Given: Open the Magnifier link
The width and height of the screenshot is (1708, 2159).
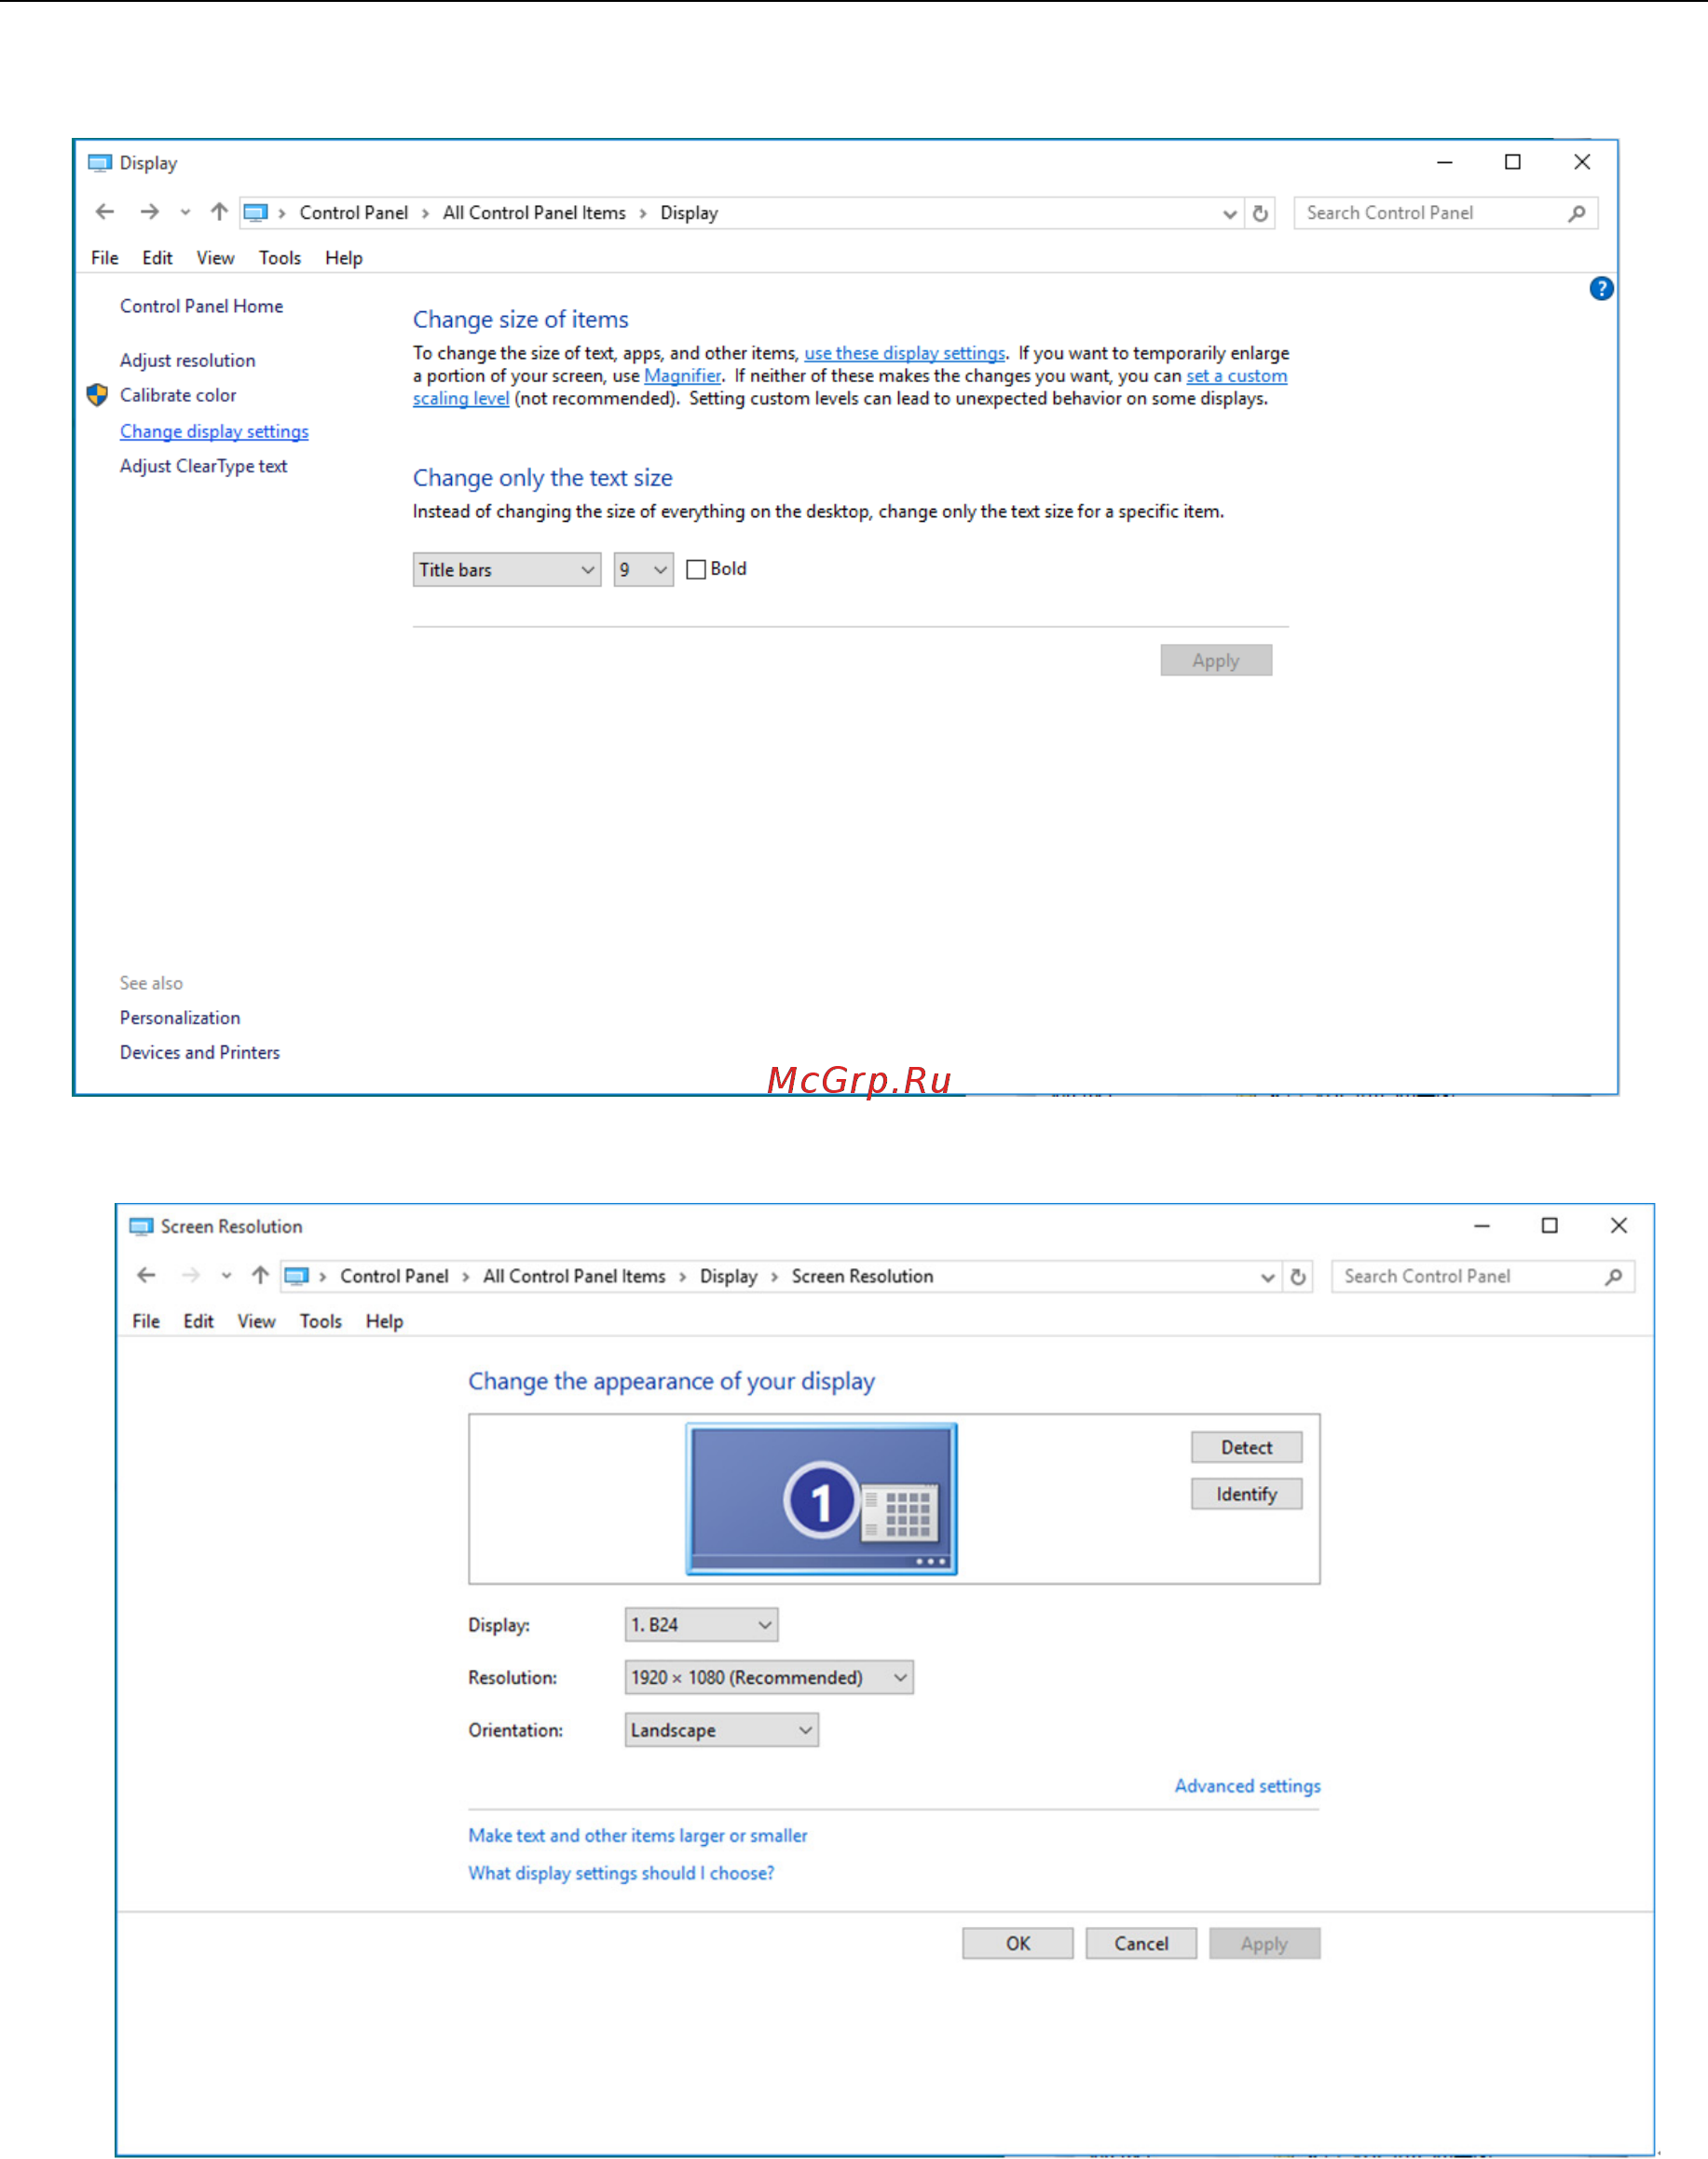Looking at the screenshot, I should click(x=682, y=376).
